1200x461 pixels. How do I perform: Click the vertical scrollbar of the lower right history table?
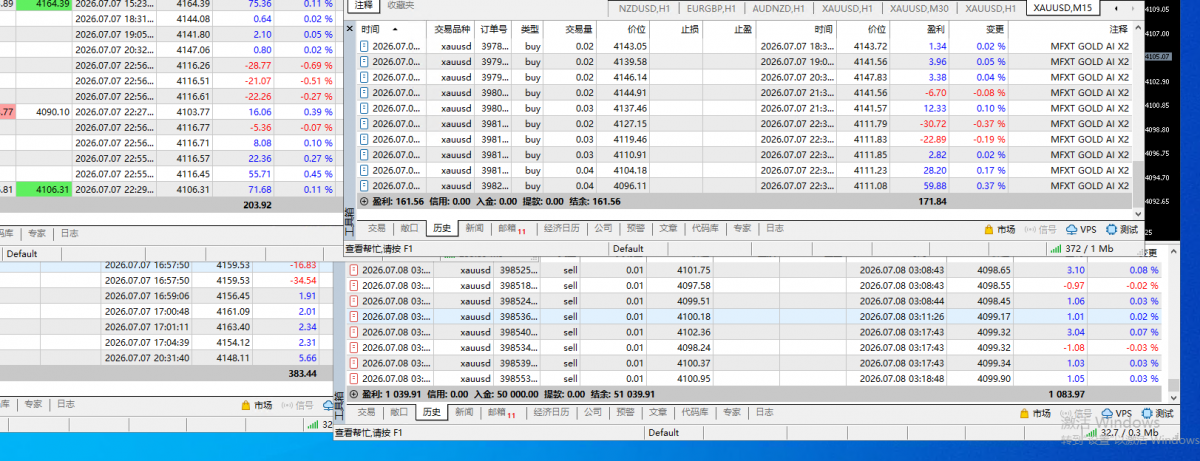pos(1174,325)
